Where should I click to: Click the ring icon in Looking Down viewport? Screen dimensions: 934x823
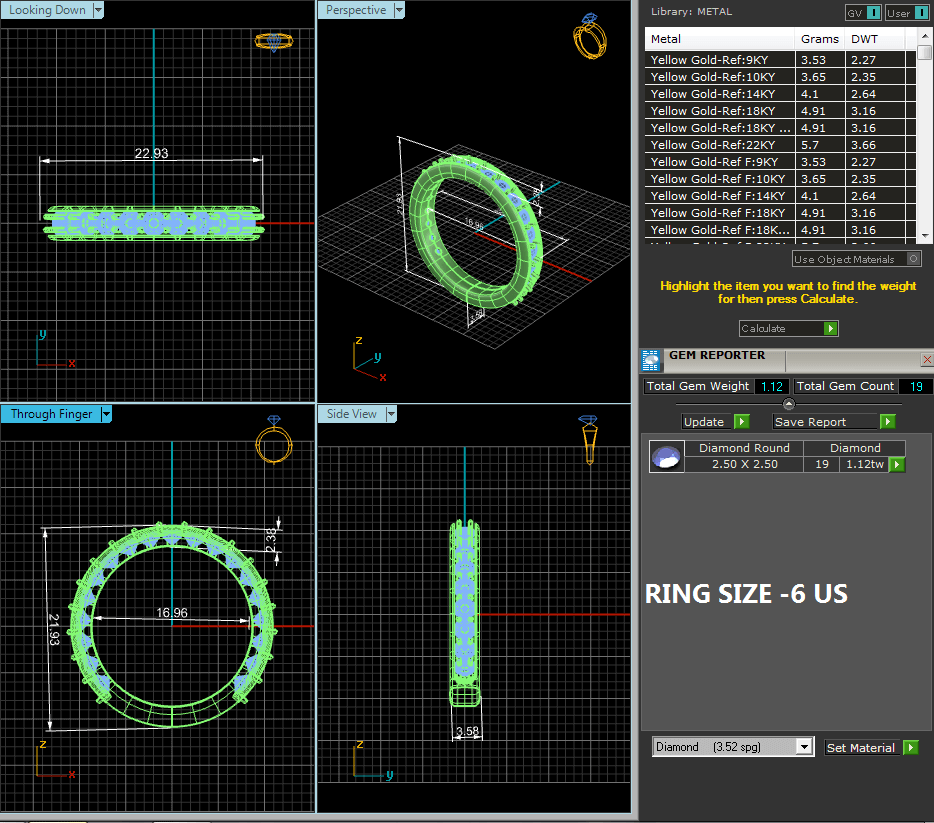pos(272,41)
